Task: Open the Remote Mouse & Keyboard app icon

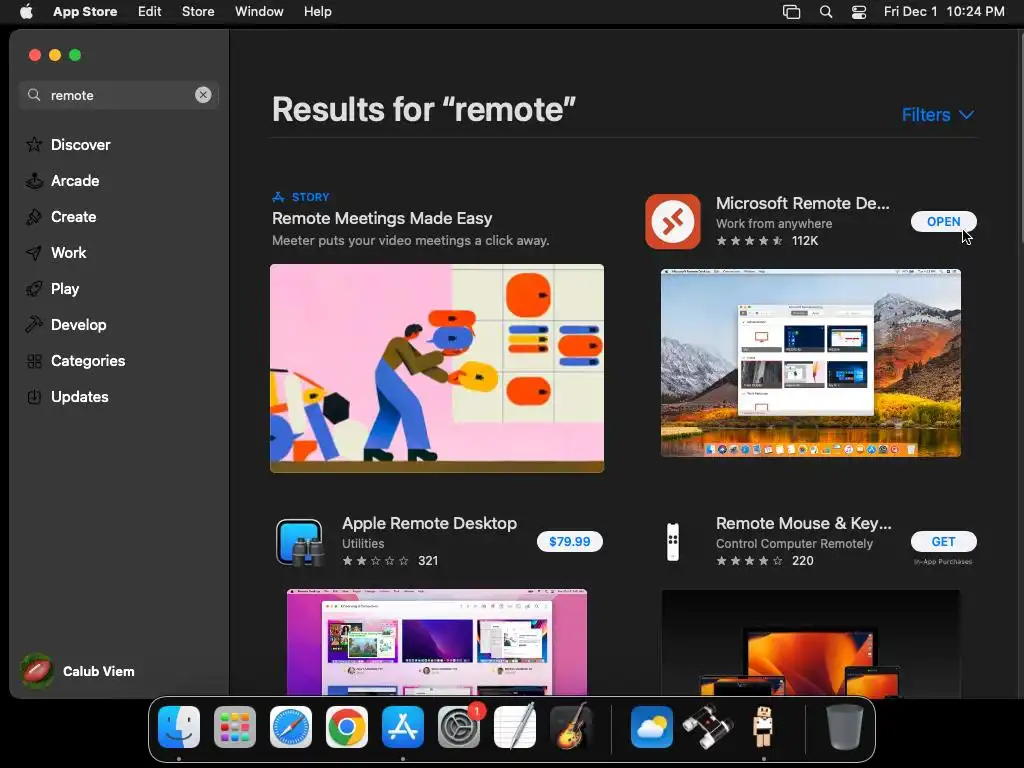Action: coord(673,542)
